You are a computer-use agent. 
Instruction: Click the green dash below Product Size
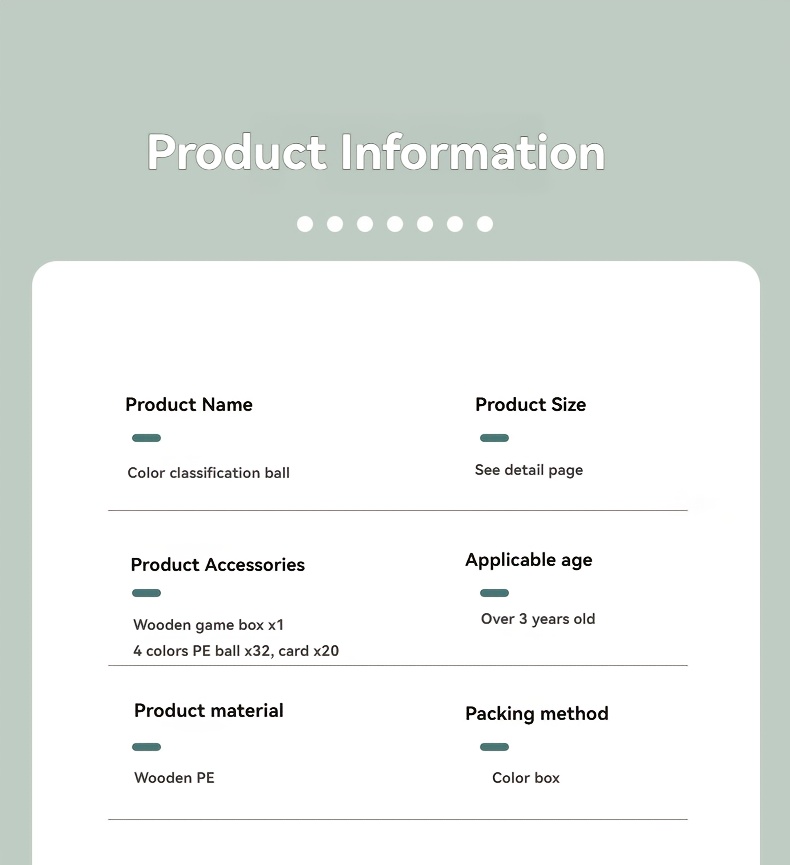point(494,438)
